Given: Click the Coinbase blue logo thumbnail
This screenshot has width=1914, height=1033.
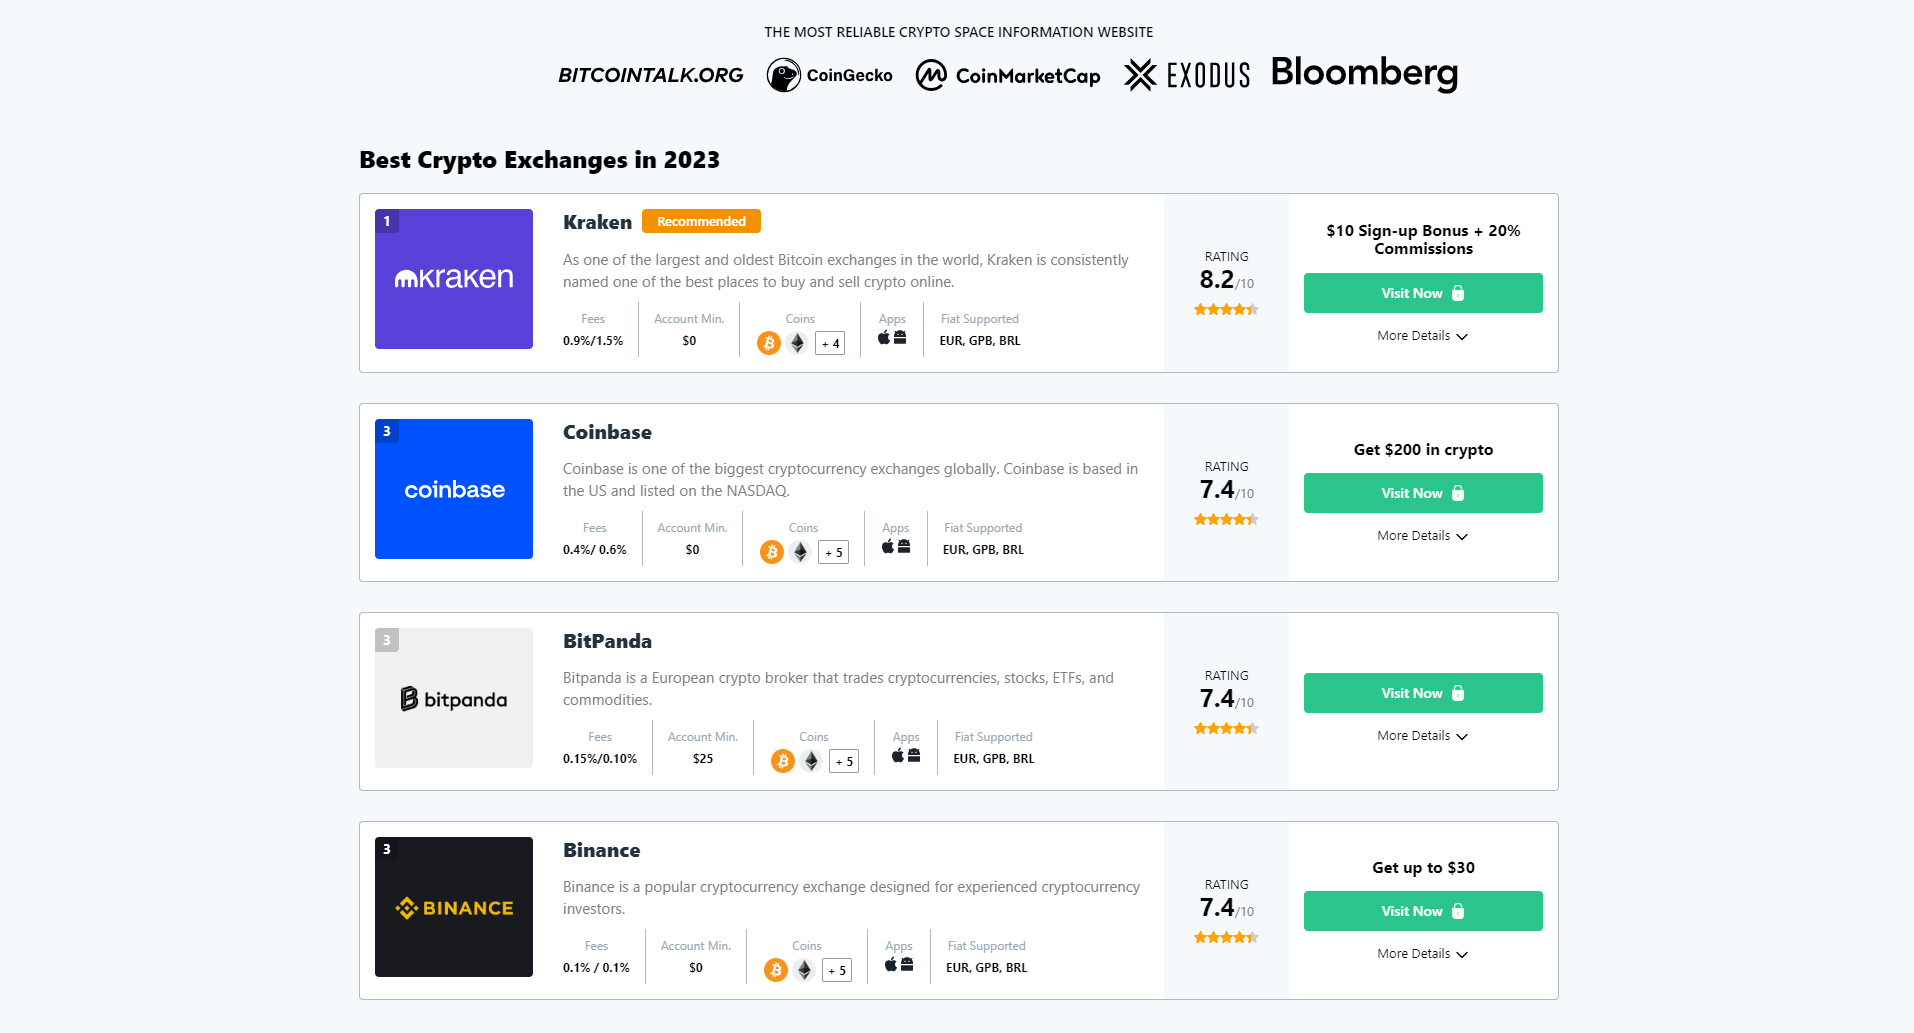Looking at the screenshot, I should pos(454,489).
